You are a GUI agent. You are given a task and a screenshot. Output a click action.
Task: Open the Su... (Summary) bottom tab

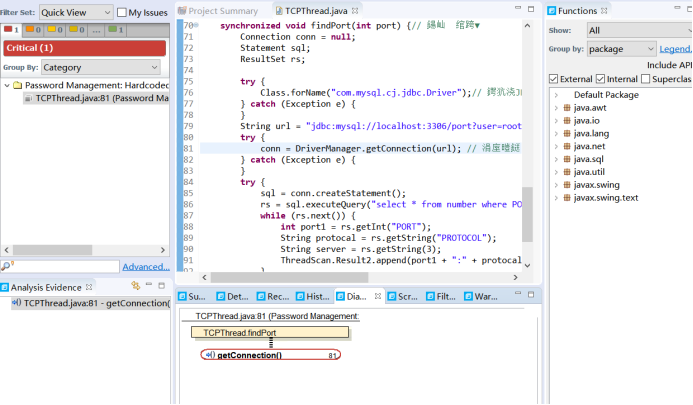click(x=192, y=297)
